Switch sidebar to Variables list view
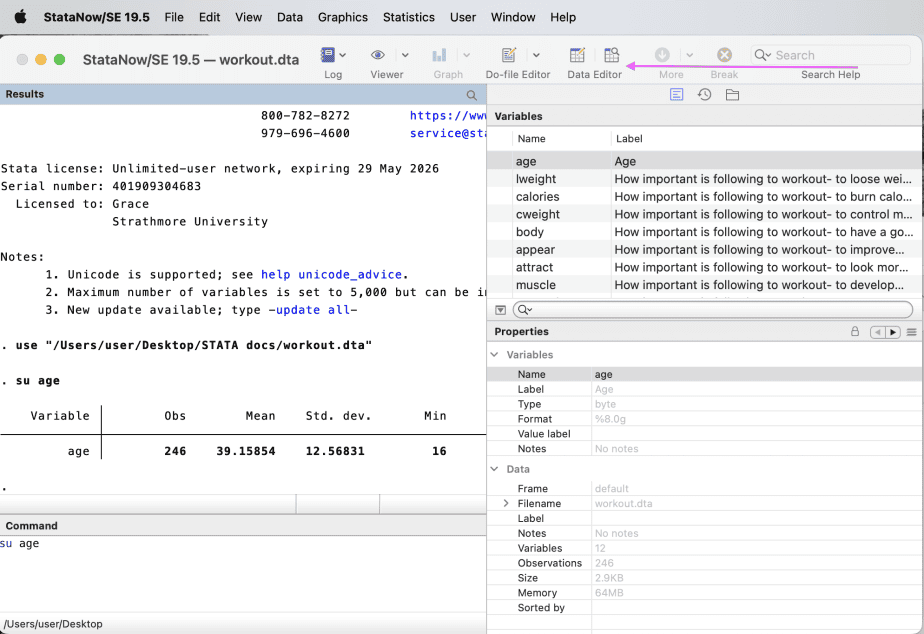 (x=676, y=94)
